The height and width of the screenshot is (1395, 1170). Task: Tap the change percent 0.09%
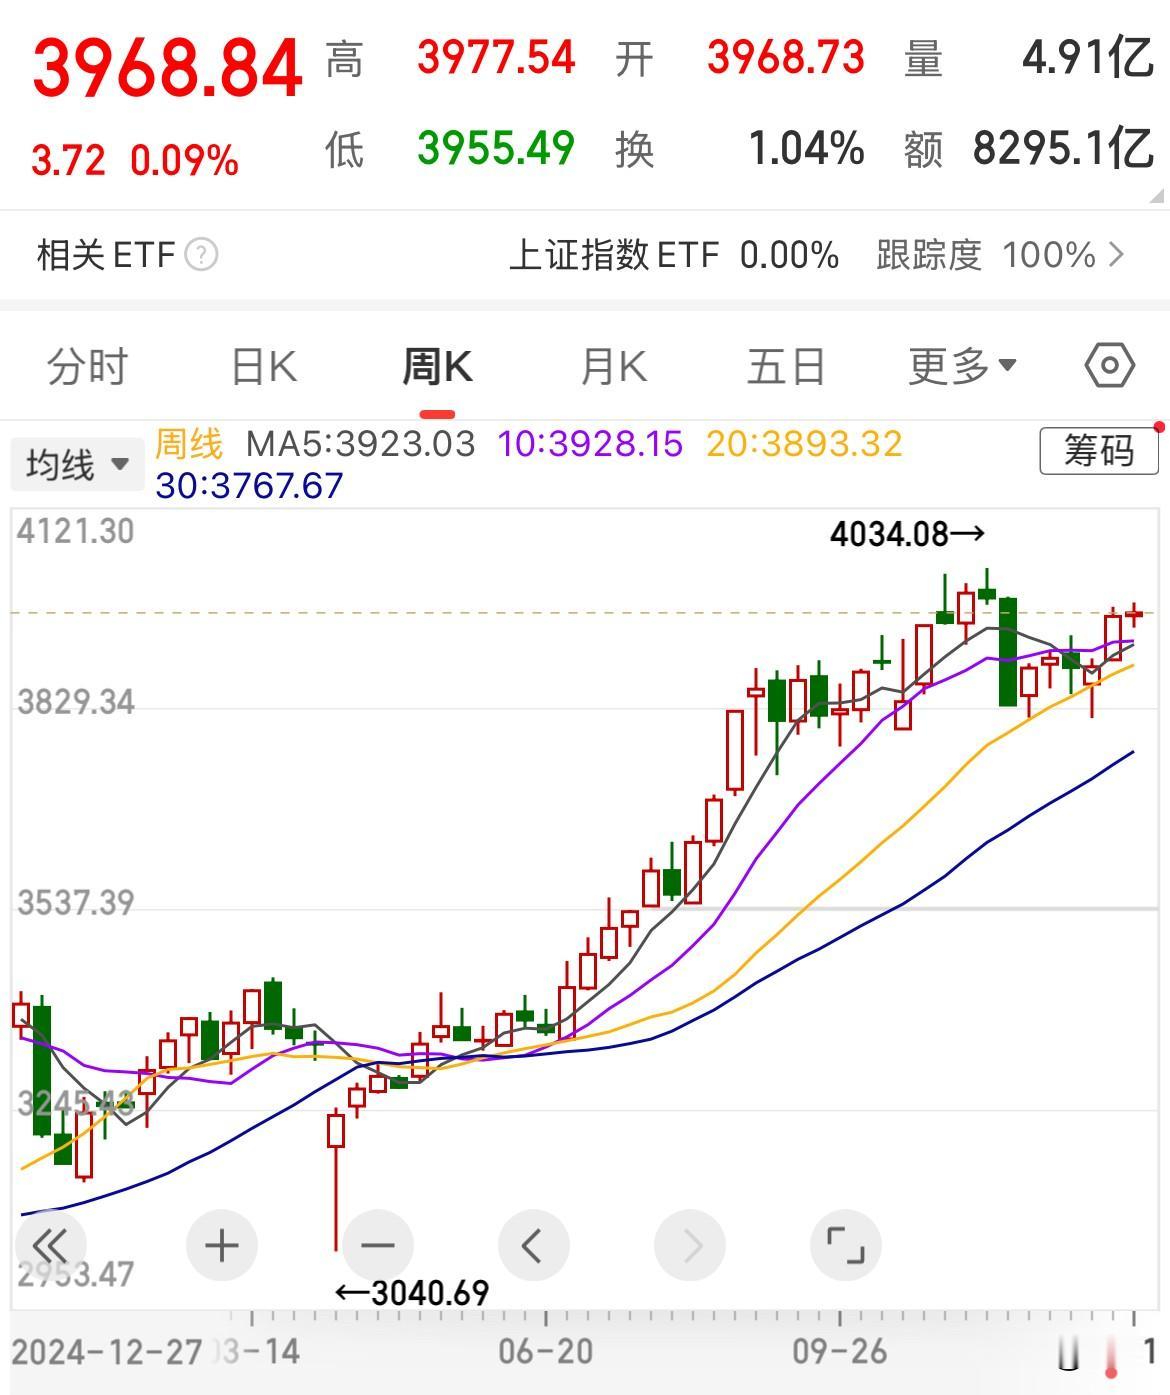(184, 160)
